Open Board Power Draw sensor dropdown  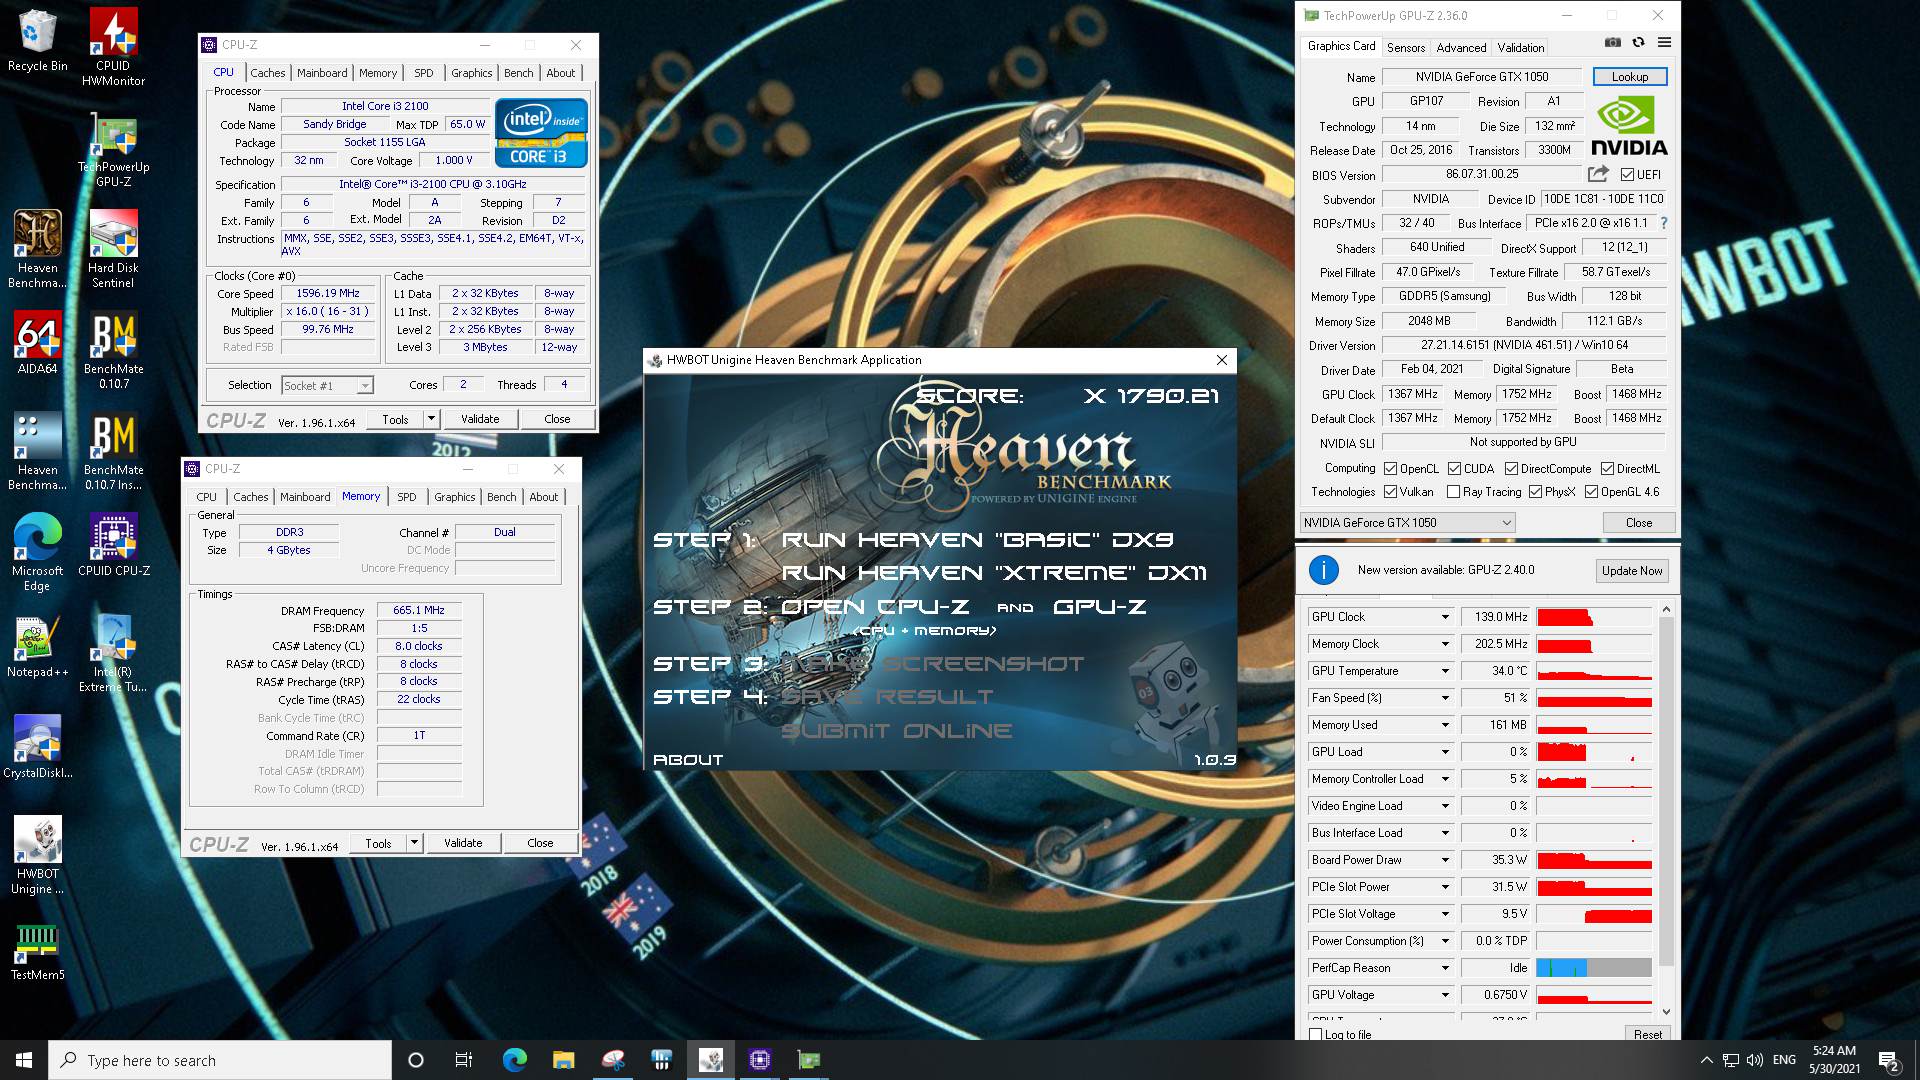click(x=1445, y=860)
